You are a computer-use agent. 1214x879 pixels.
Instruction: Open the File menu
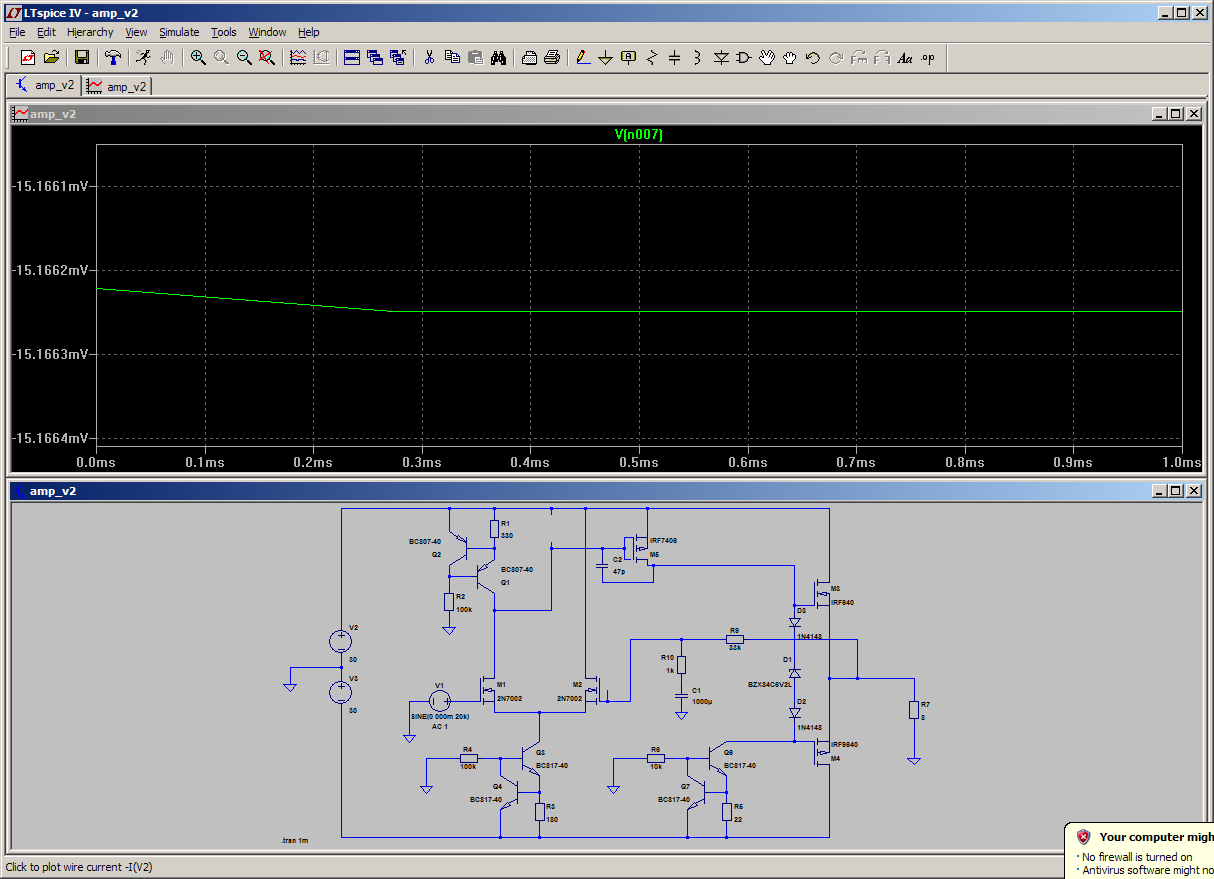click(17, 32)
